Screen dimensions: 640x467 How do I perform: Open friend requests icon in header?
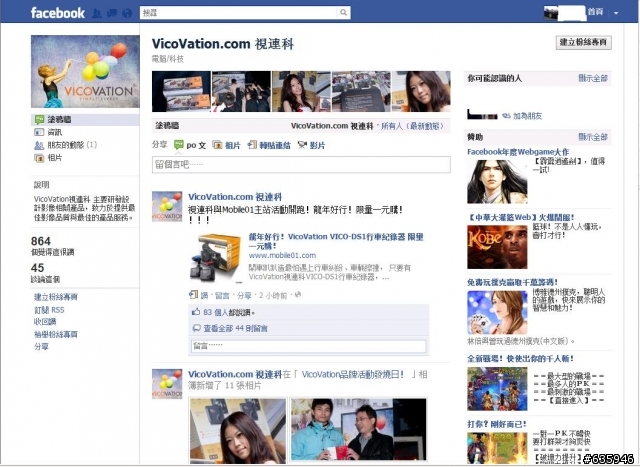97,13
